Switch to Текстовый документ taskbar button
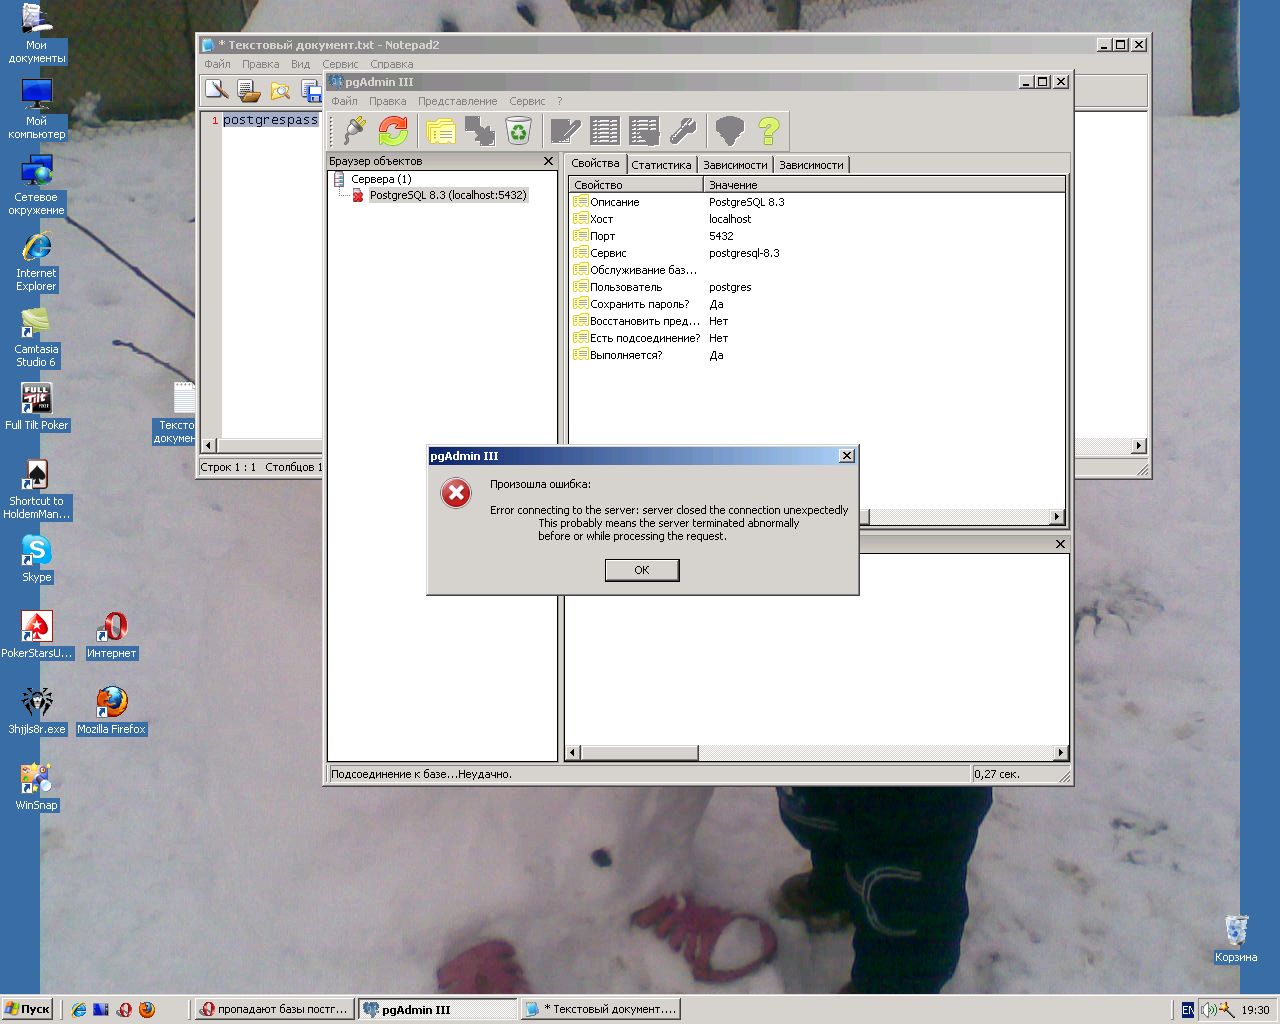This screenshot has width=1280, height=1024. tap(600, 1009)
